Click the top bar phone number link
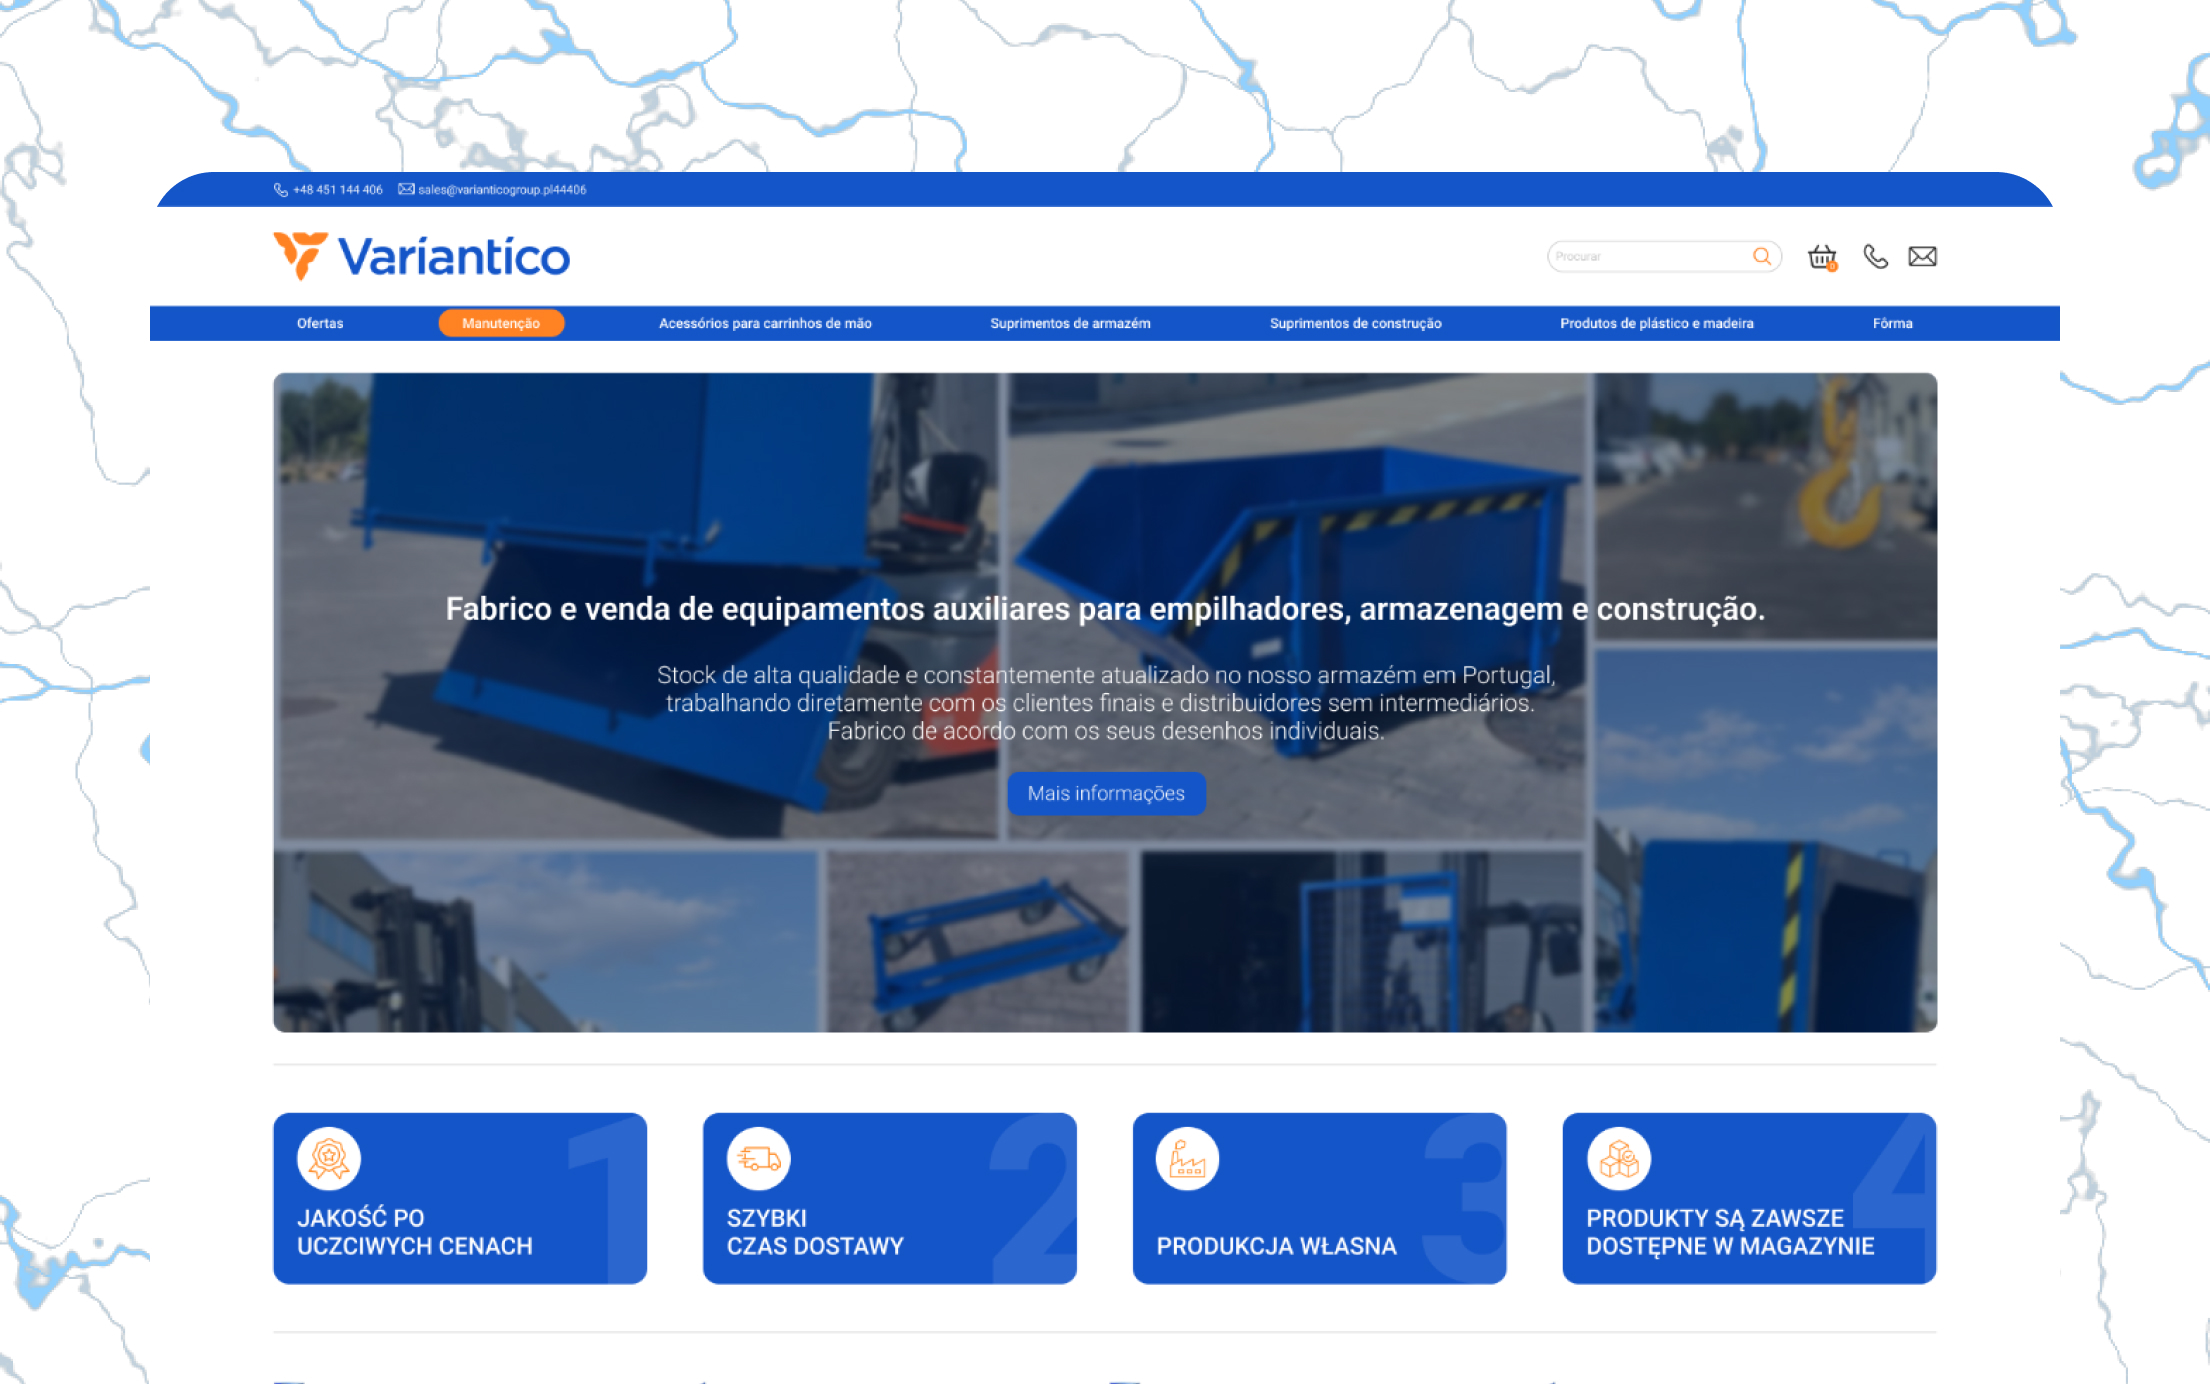This screenshot has width=2210, height=1384. (337, 190)
